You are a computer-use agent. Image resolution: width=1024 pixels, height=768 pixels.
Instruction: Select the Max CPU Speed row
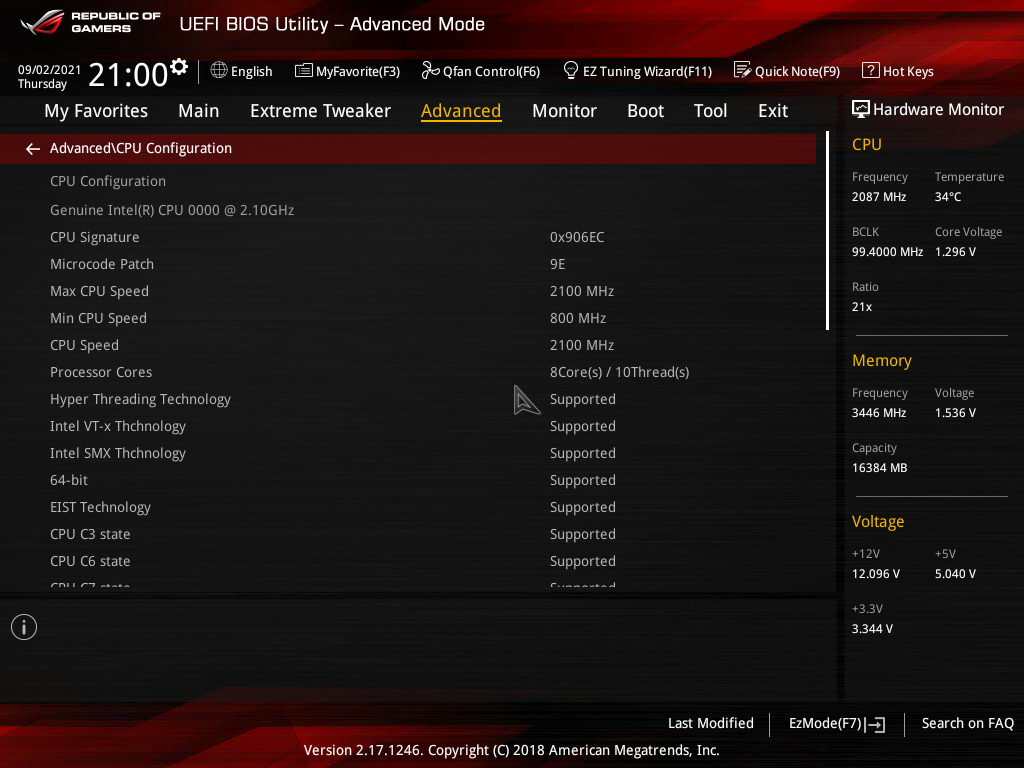point(408,291)
